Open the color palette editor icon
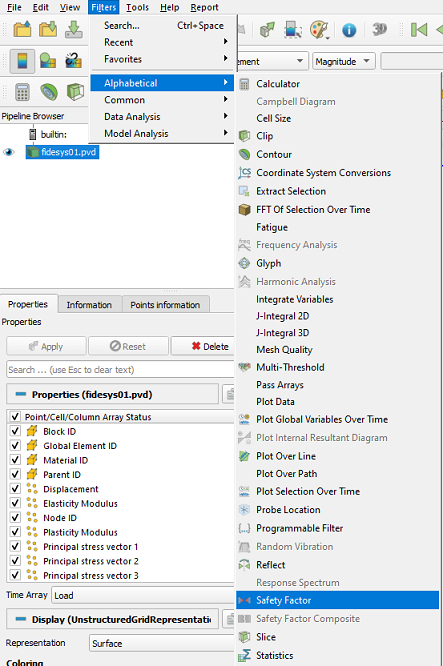Screen dimensions: 443x666 point(319,30)
